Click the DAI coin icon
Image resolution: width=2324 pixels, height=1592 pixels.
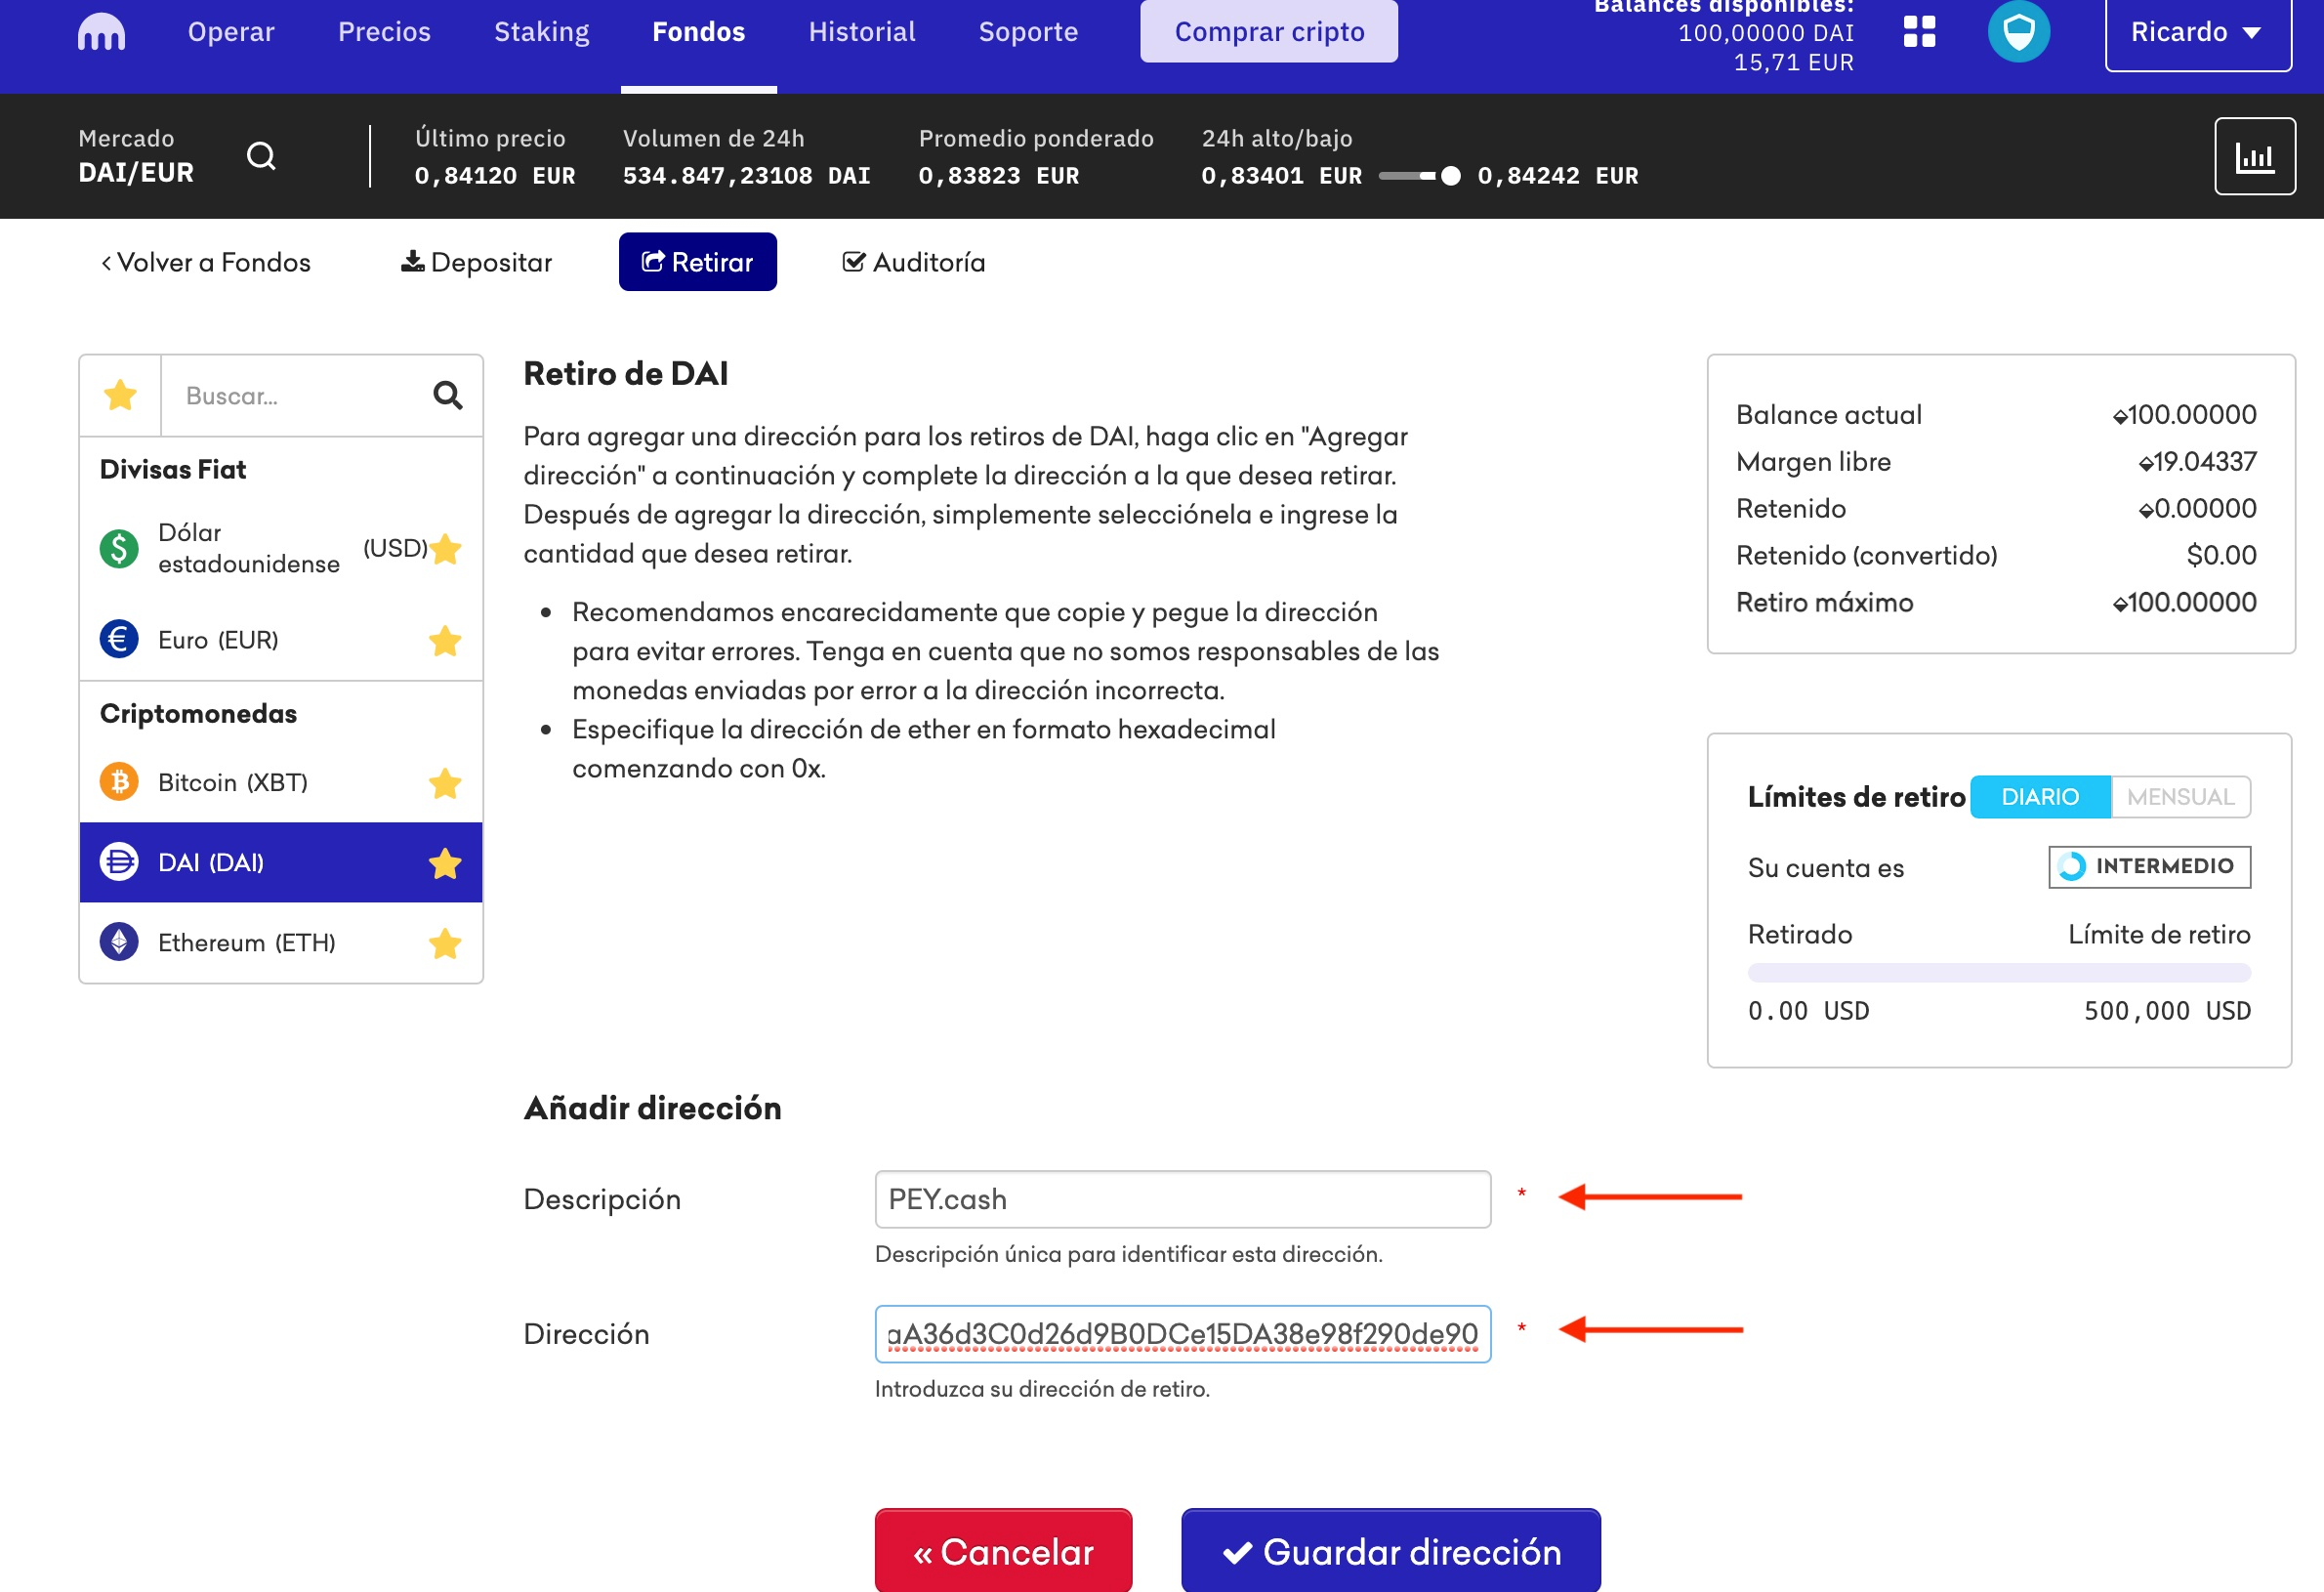coord(119,862)
